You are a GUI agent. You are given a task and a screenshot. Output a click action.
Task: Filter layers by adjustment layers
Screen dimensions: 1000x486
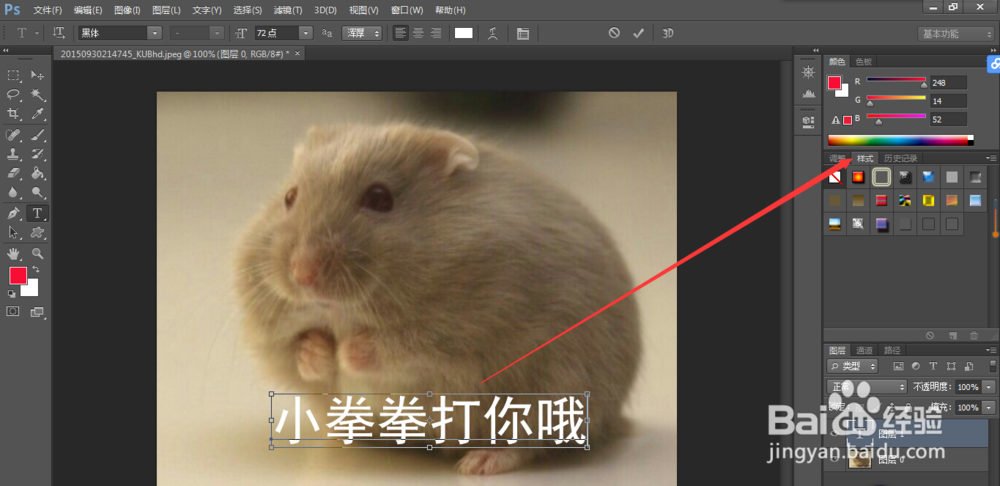click(916, 366)
